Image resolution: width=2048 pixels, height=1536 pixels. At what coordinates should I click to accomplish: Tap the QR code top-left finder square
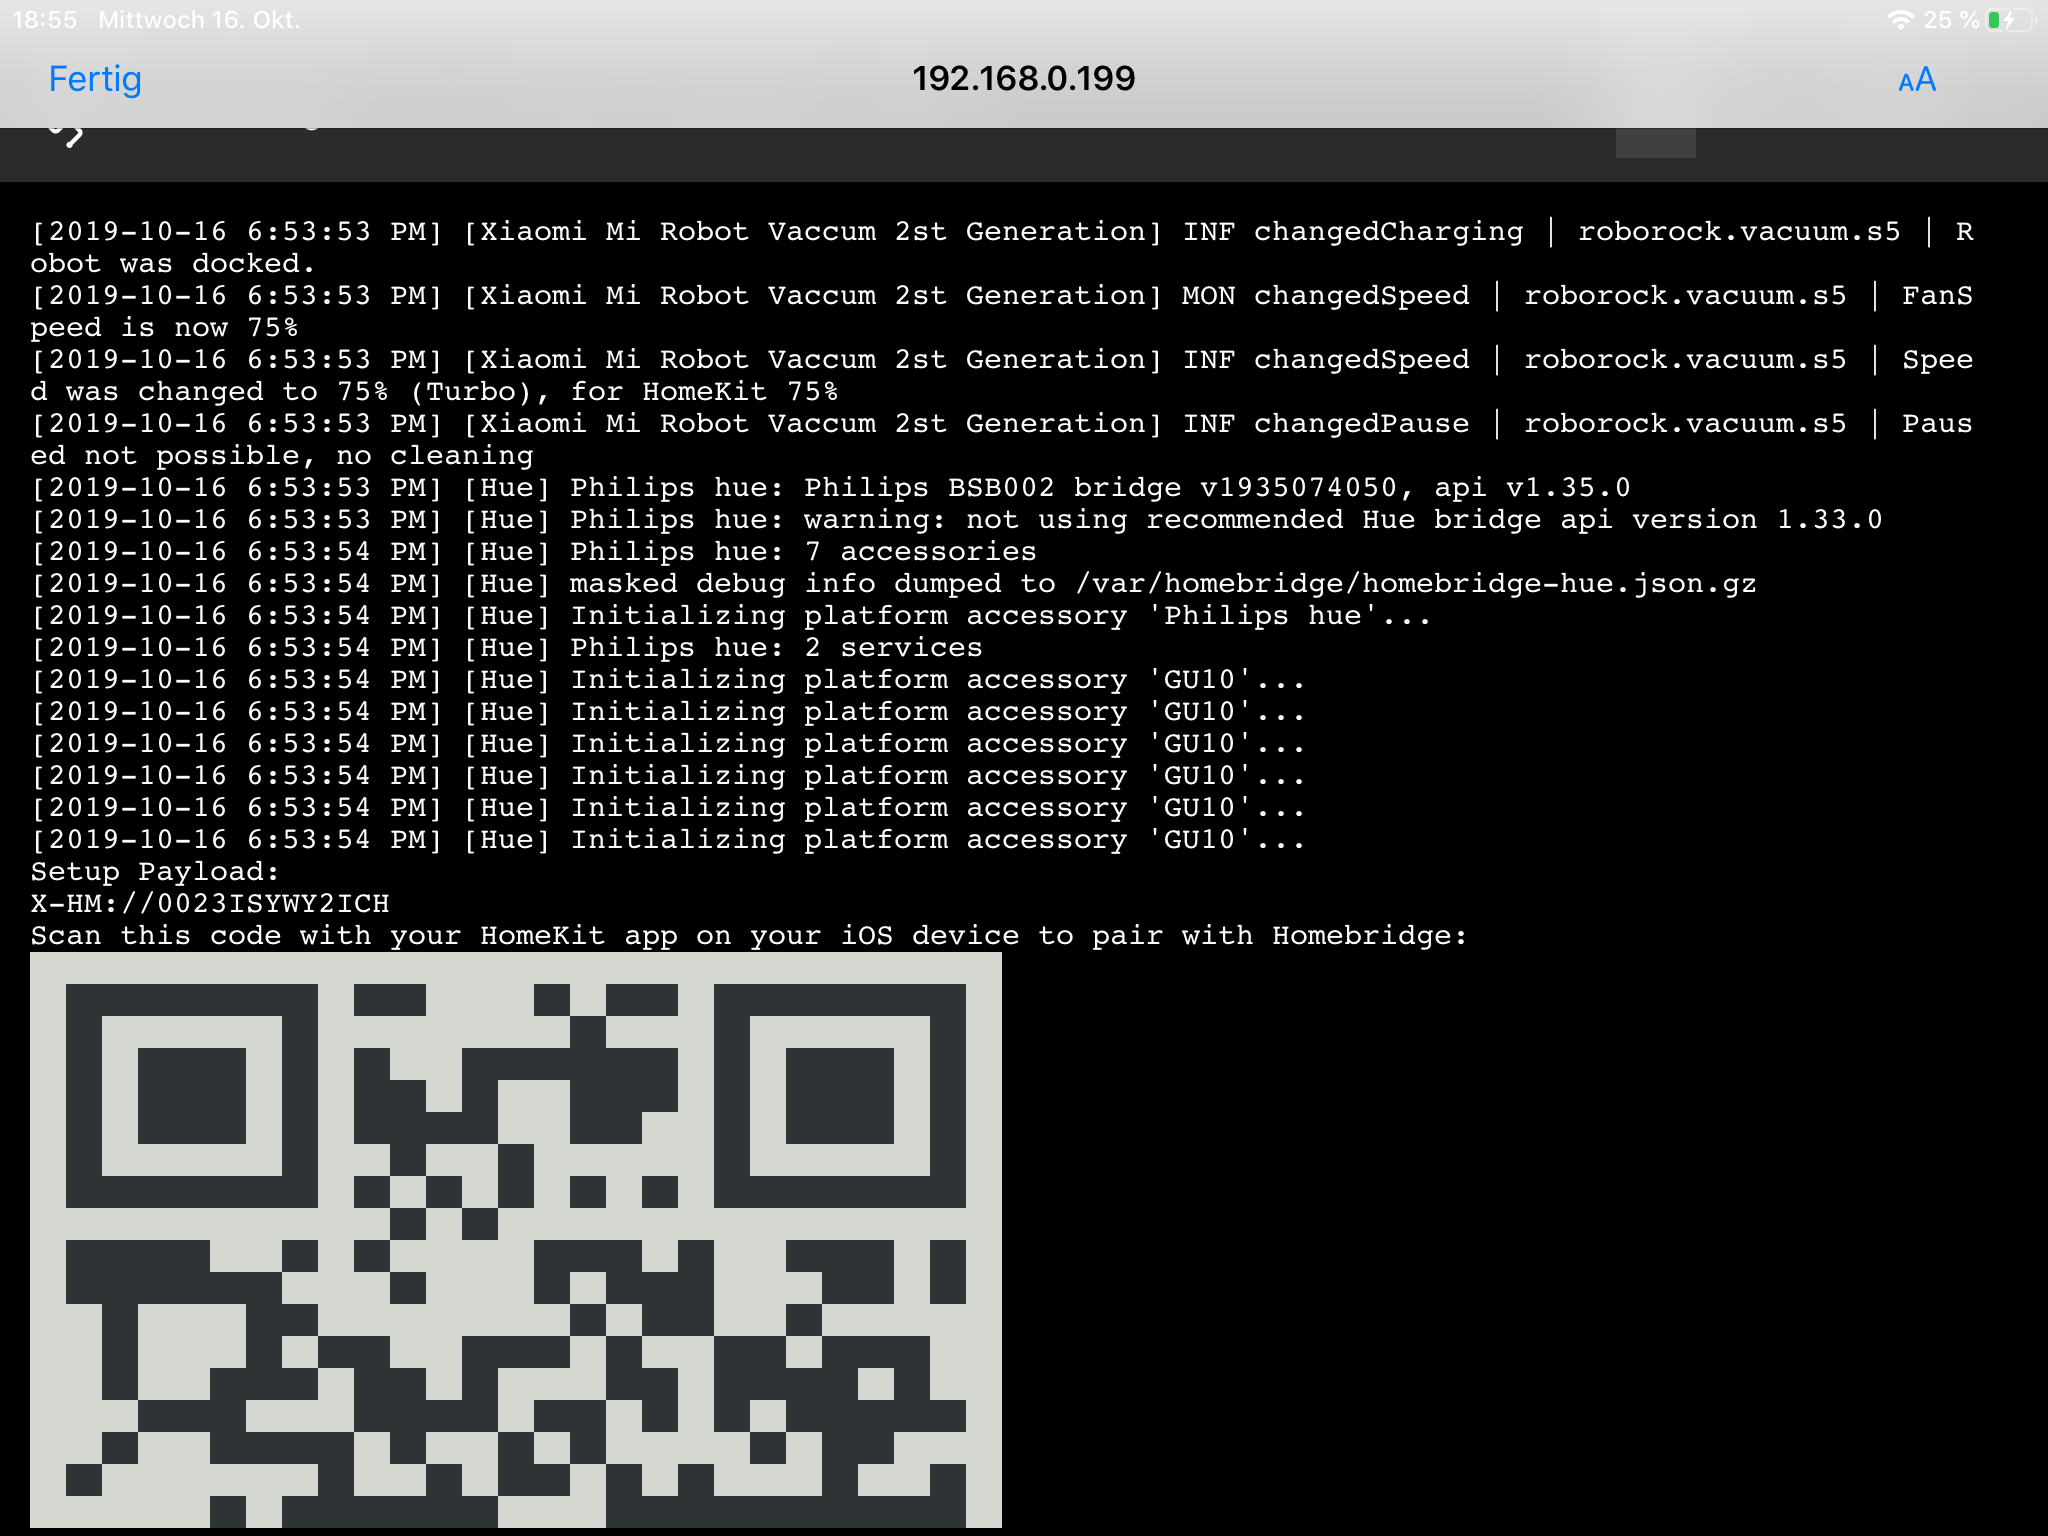(x=191, y=1095)
